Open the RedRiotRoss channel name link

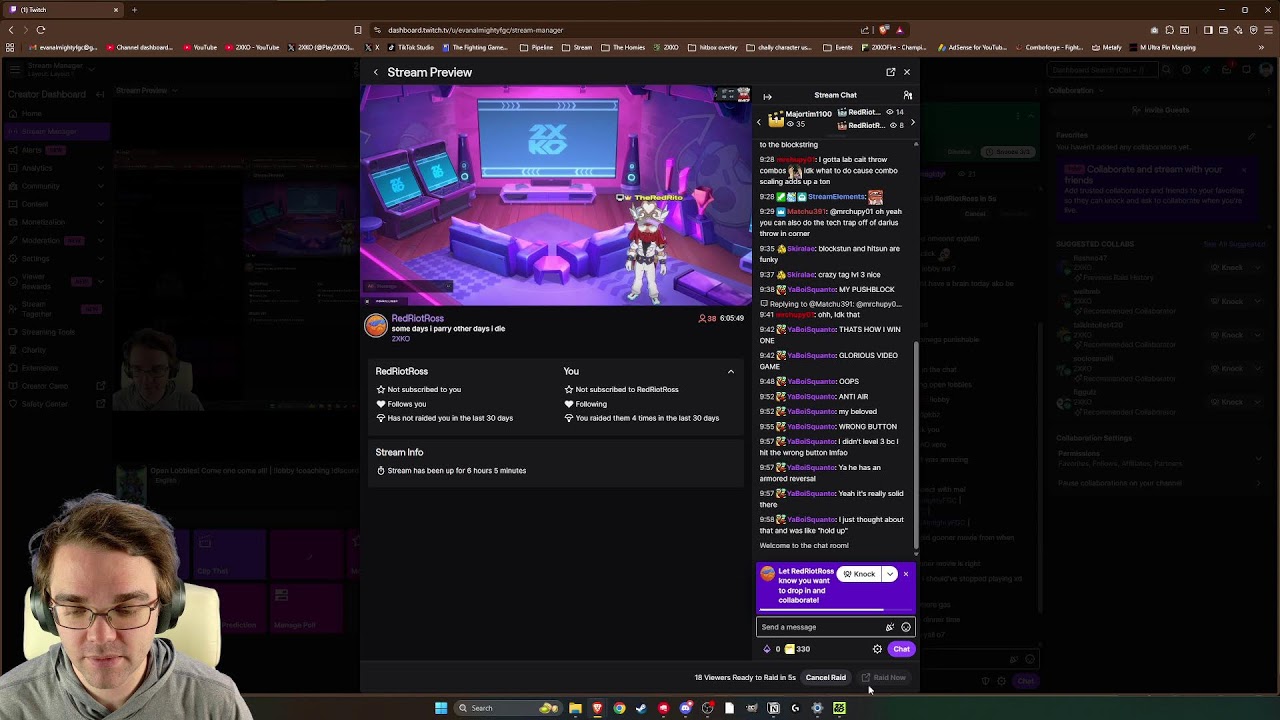(x=417, y=318)
